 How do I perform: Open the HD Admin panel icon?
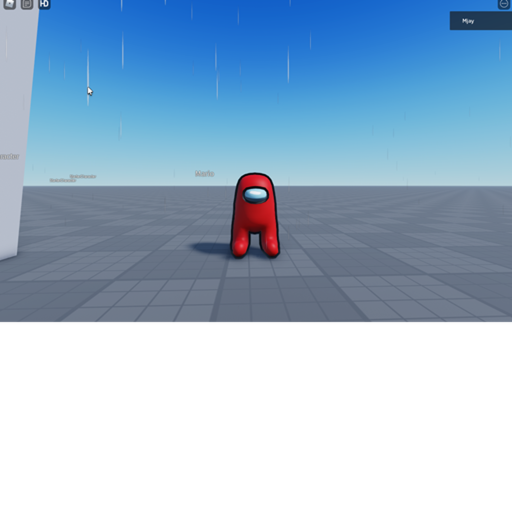tap(44, 4)
